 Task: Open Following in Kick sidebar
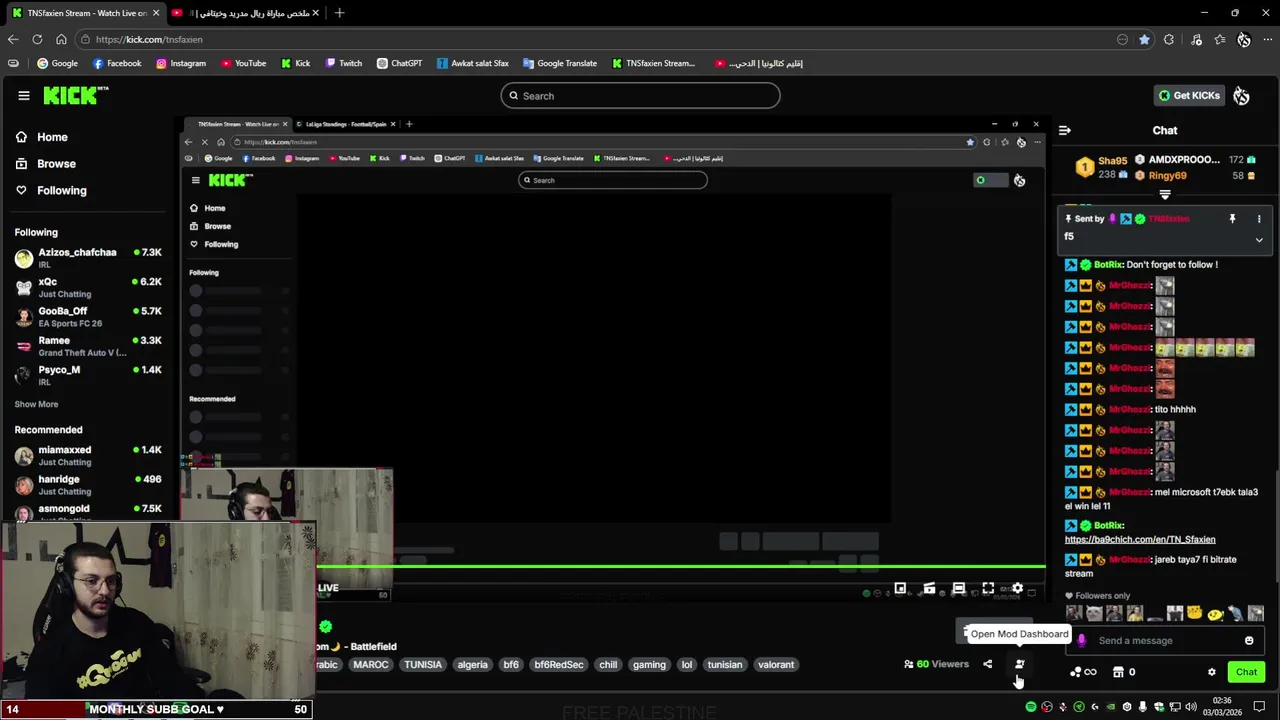click(x=51, y=190)
